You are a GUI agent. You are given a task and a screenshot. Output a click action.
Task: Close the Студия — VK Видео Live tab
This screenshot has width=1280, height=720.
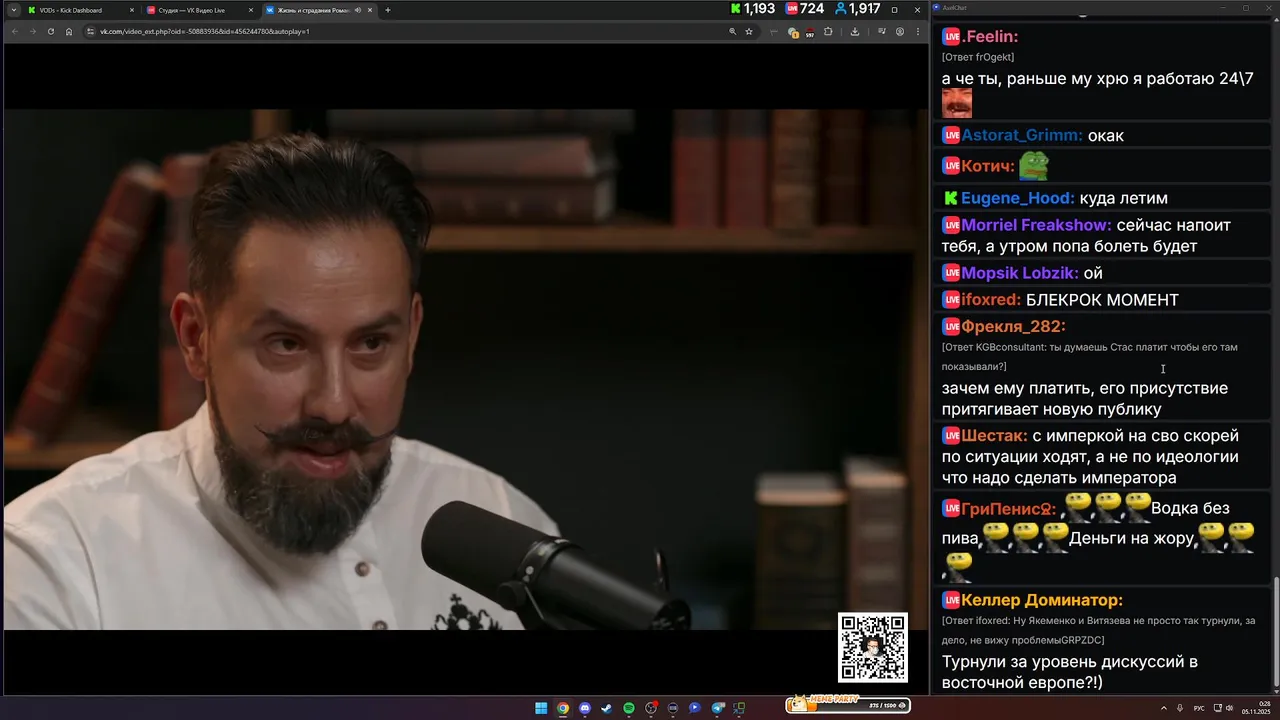[x=251, y=10]
